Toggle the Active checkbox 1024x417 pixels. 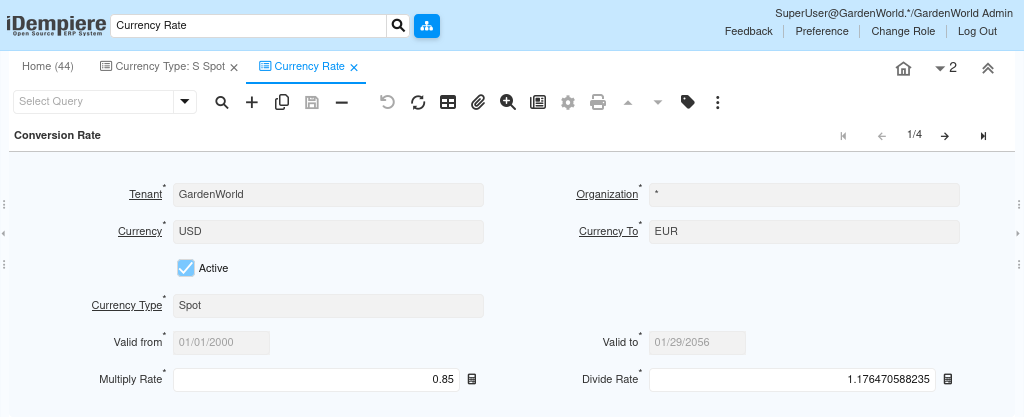(186, 268)
